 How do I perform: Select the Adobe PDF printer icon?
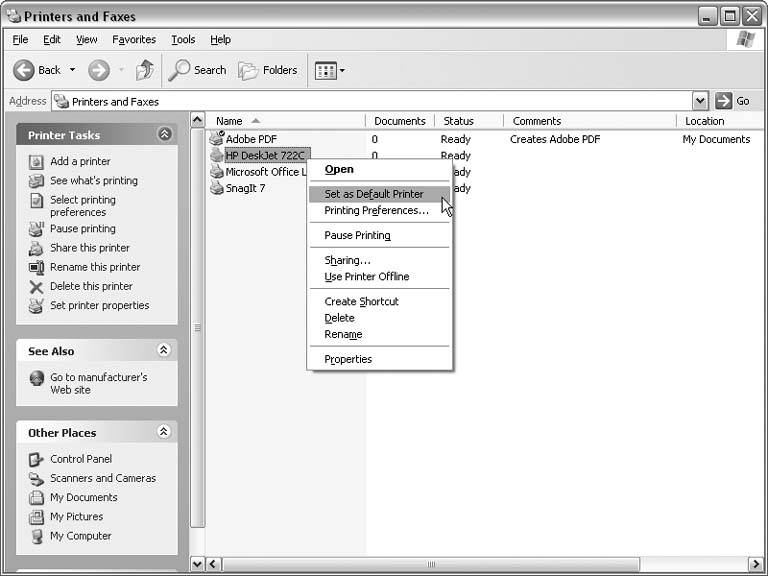[x=216, y=139]
